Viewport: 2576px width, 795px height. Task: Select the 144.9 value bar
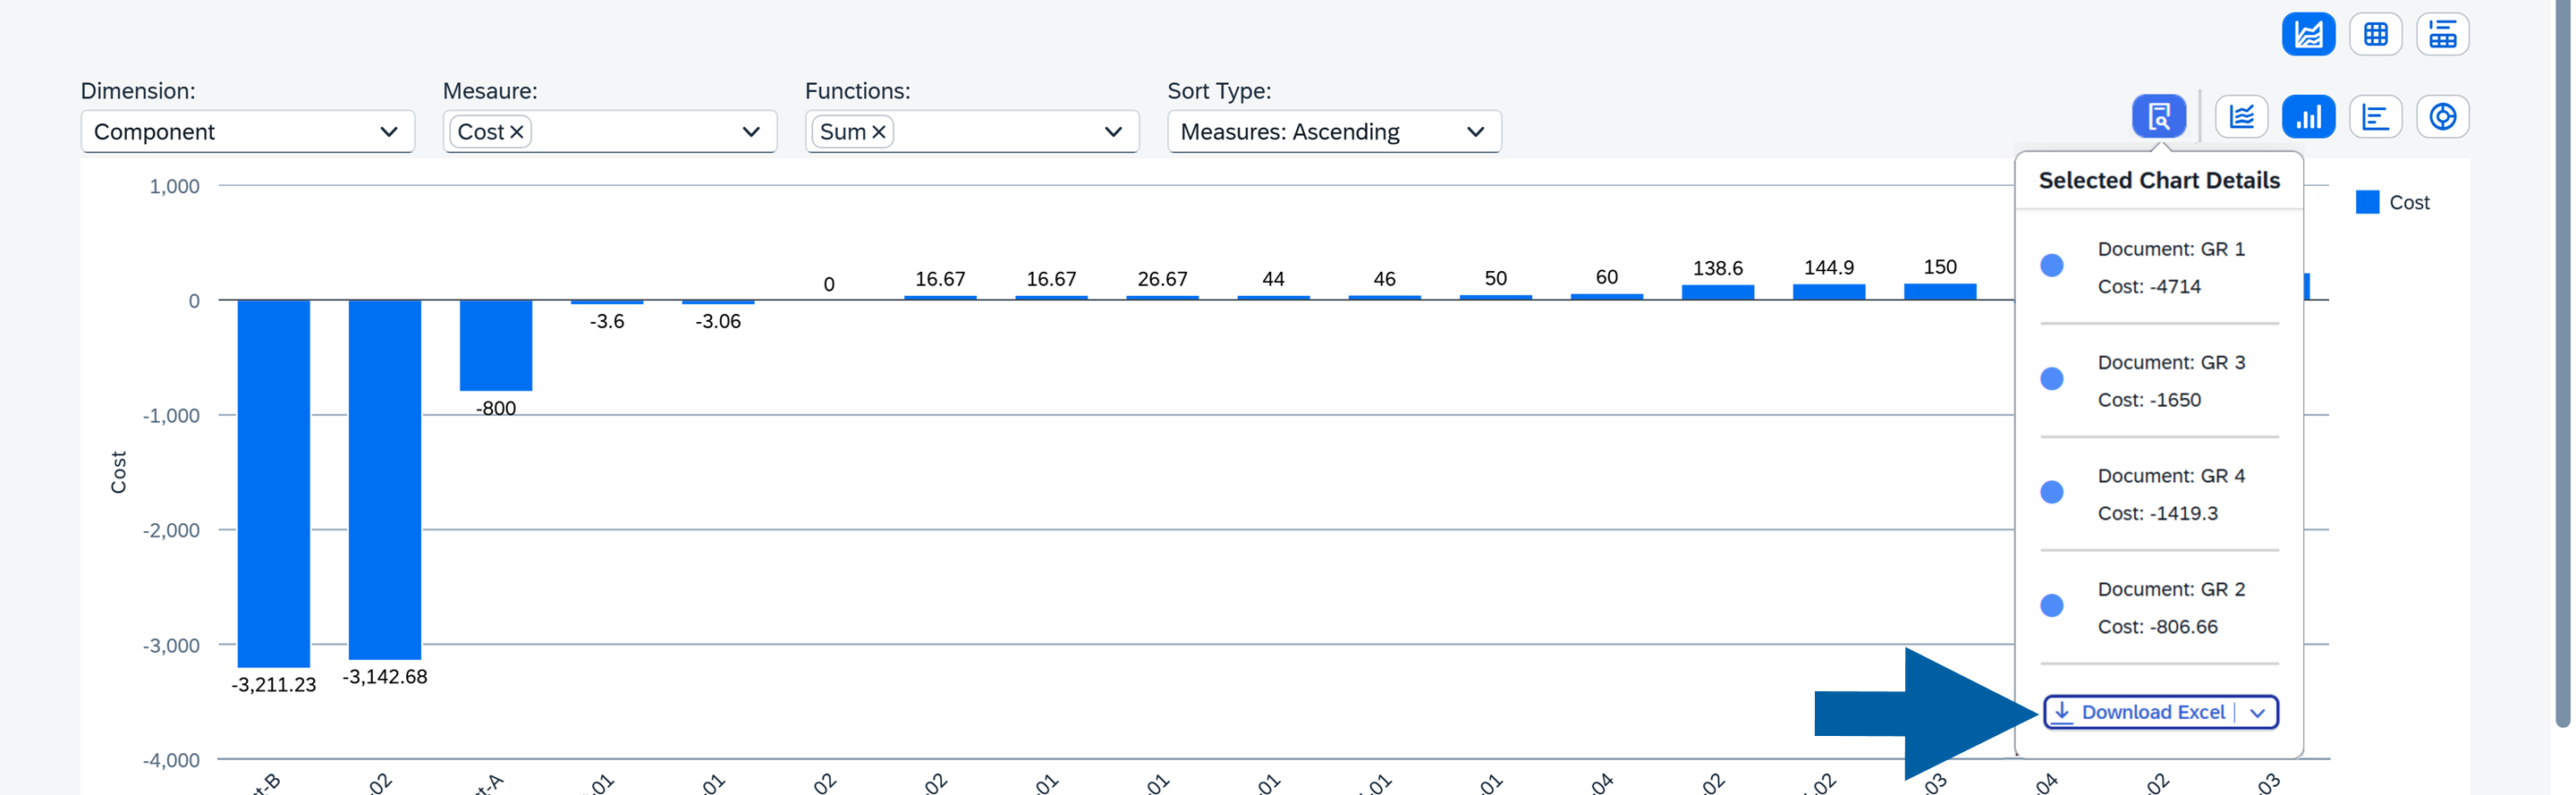point(1829,292)
